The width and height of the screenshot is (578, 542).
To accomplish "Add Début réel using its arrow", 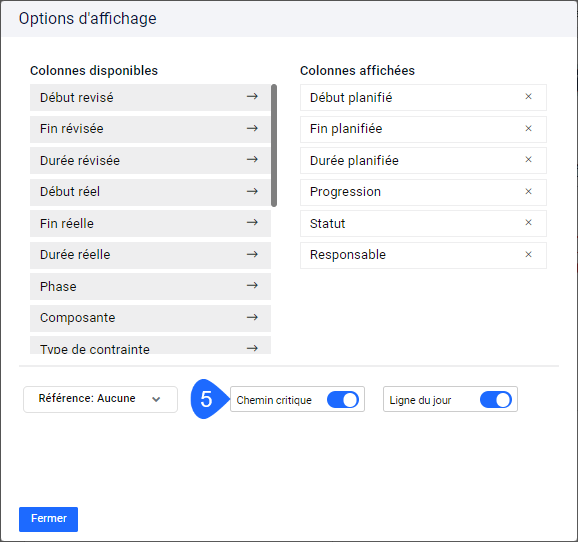I will tap(252, 191).
